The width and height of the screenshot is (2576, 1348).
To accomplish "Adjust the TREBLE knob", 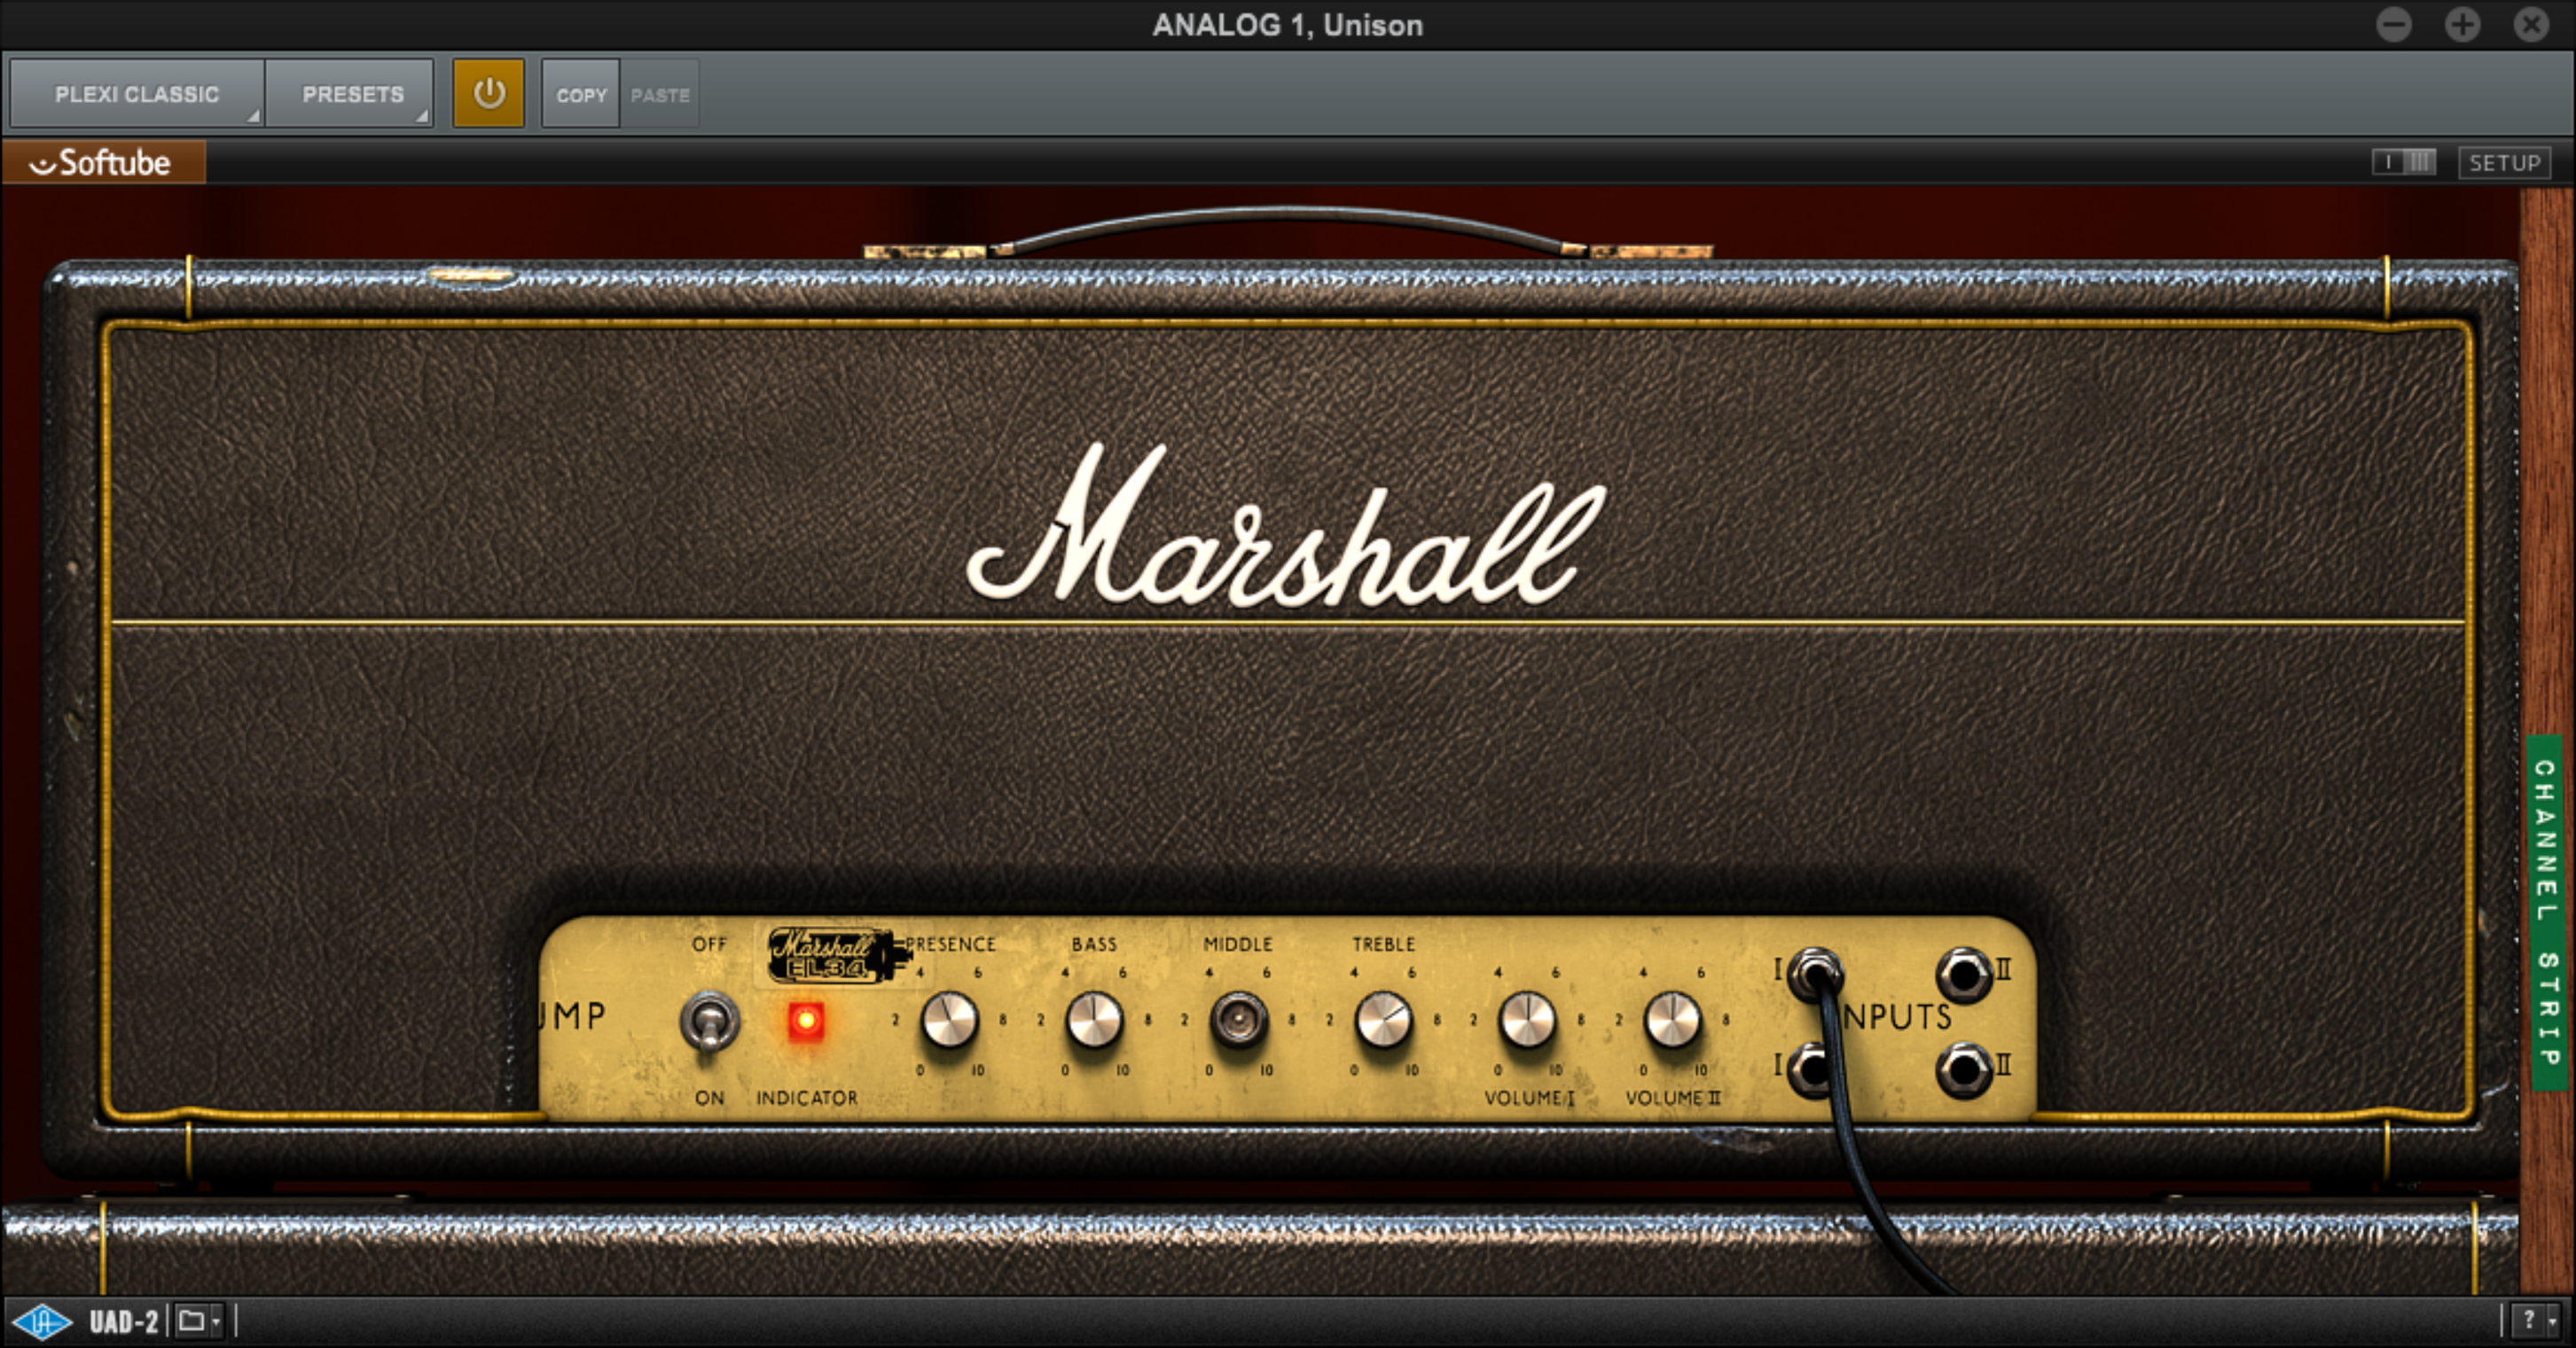I will (x=1383, y=1020).
